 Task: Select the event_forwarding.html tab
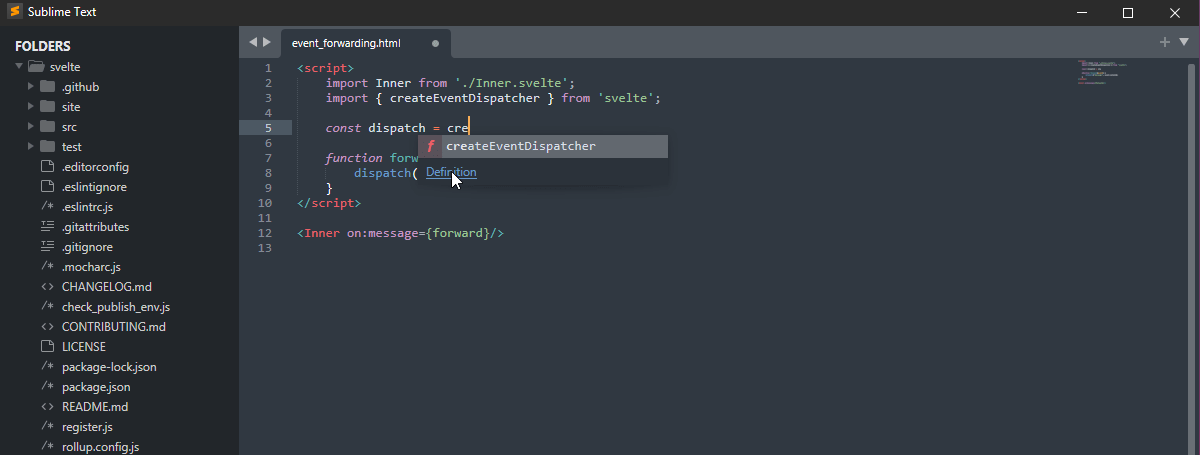coord(347,44)
